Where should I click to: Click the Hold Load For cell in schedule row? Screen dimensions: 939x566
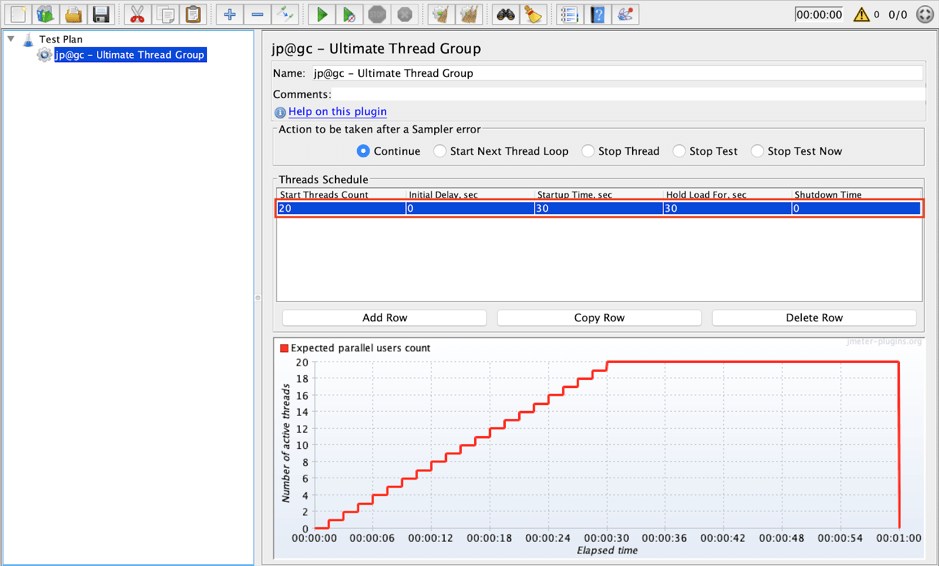tap(728, 208)
